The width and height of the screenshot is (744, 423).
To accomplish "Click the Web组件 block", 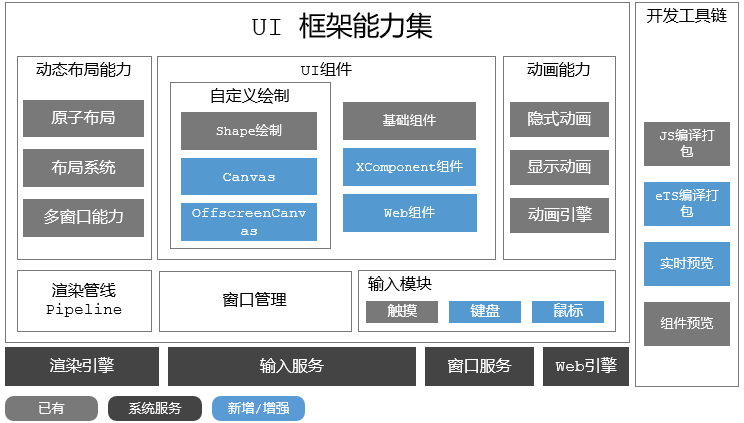I will pos(409,213).
